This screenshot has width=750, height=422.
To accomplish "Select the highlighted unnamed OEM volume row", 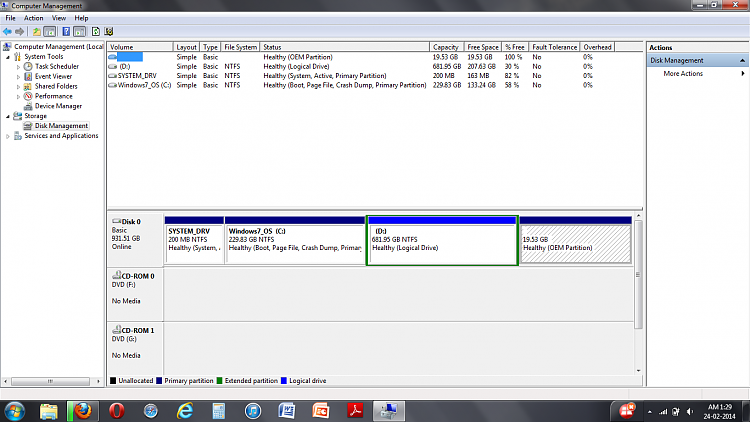I will pos(129,57).
